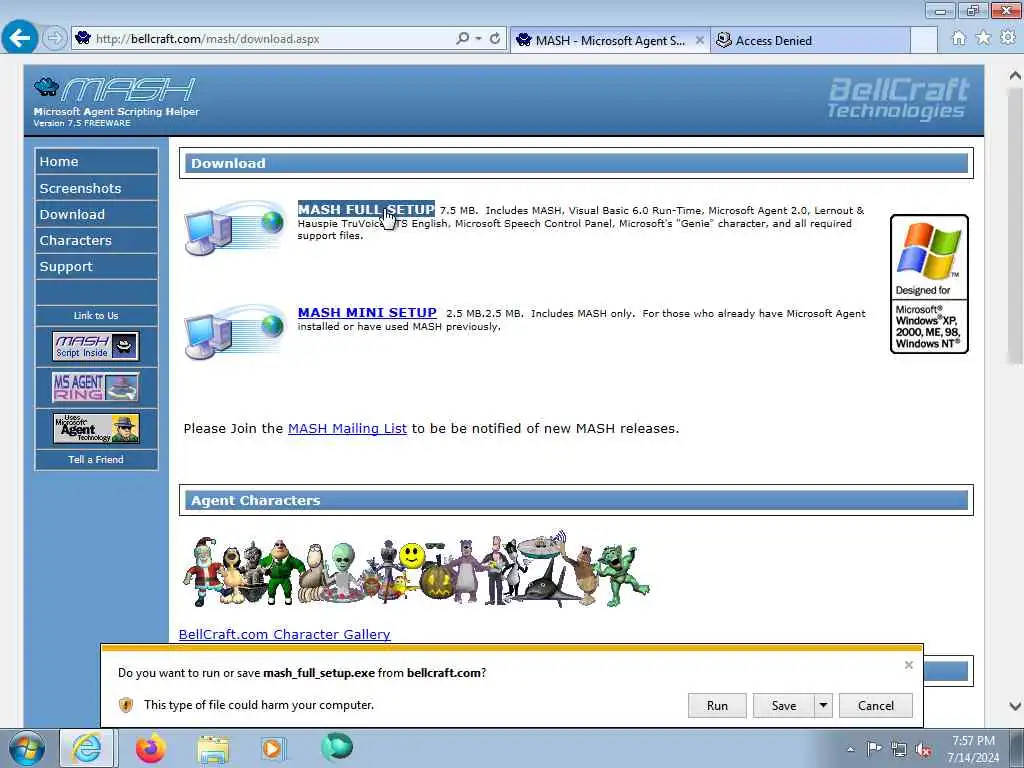
Task: Click the Link to Us sidebar link
Action: [x=96, y=315]
